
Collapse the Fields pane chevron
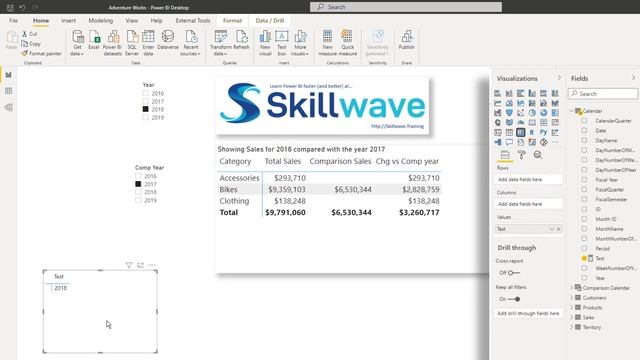click(x=633, y=78)
